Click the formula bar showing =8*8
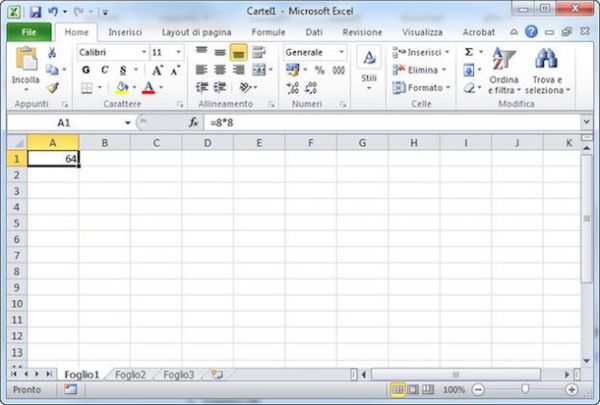This screenshot has height=405, width=600. point(393,122)
